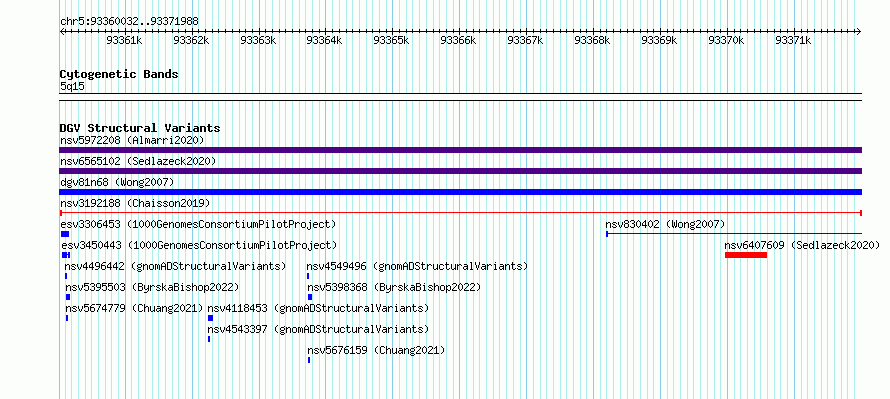890x399 pixels.
Task: Open esv3450443 1000GenomesConsortiumPilotProject label
Action: click(199, 245)
